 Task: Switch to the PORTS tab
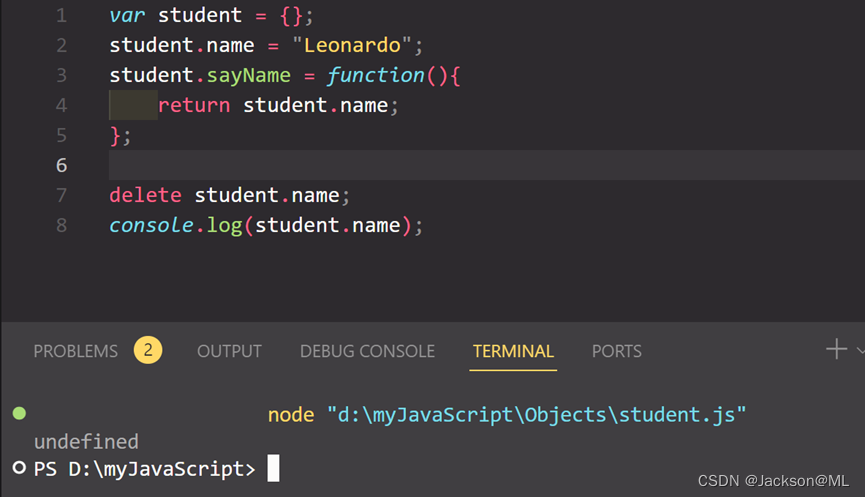[x=616, y=351]
